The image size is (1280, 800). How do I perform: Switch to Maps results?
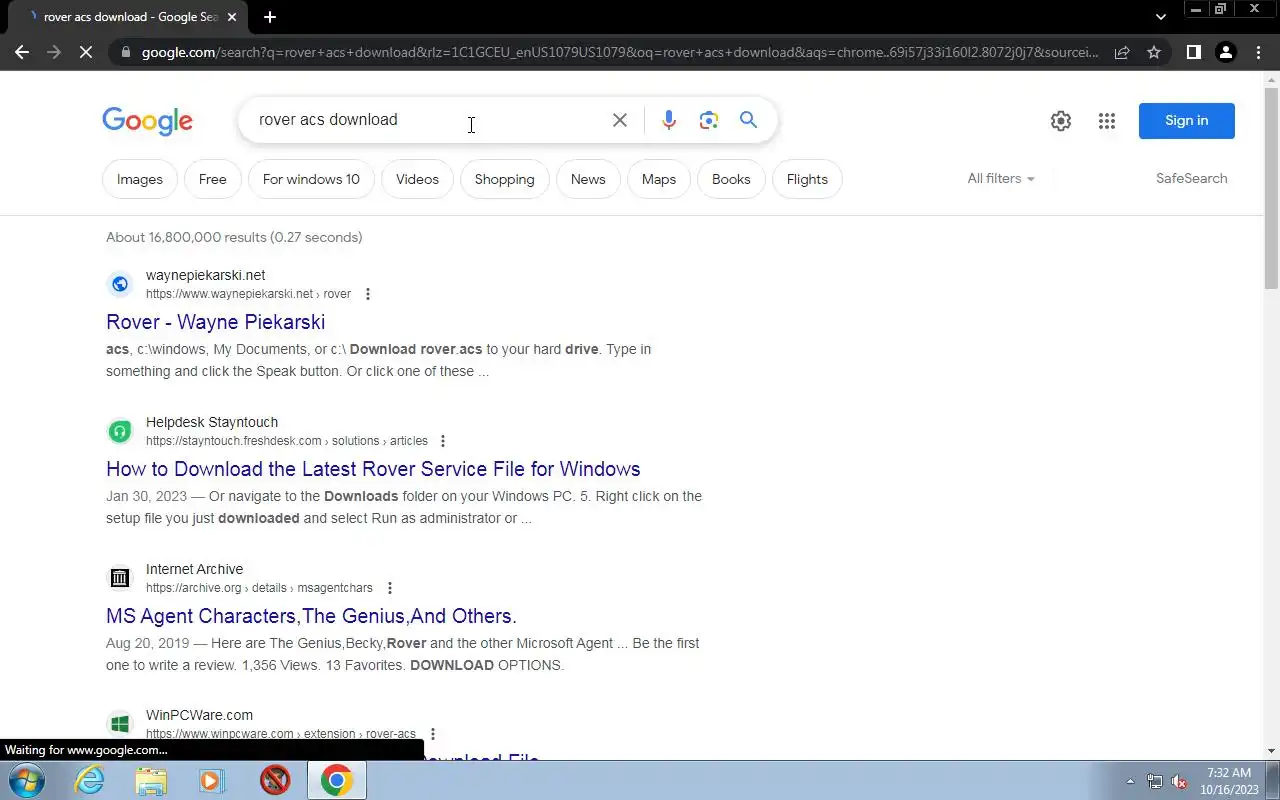pos(659,179)
